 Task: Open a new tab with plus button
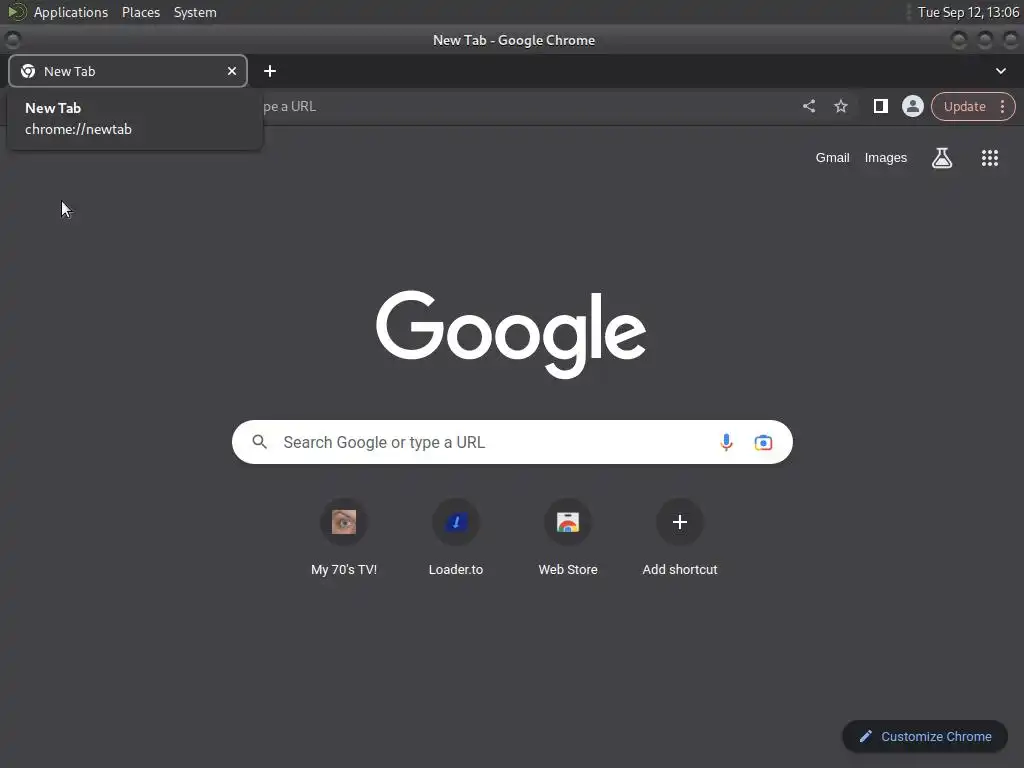pyautogui.click(x=270, y=71)
